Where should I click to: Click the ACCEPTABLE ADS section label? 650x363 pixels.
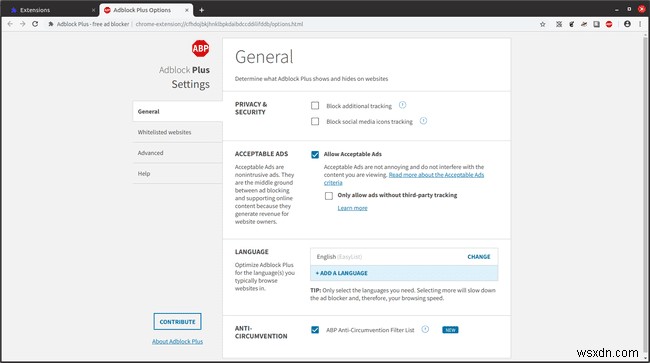pos(261,154)
